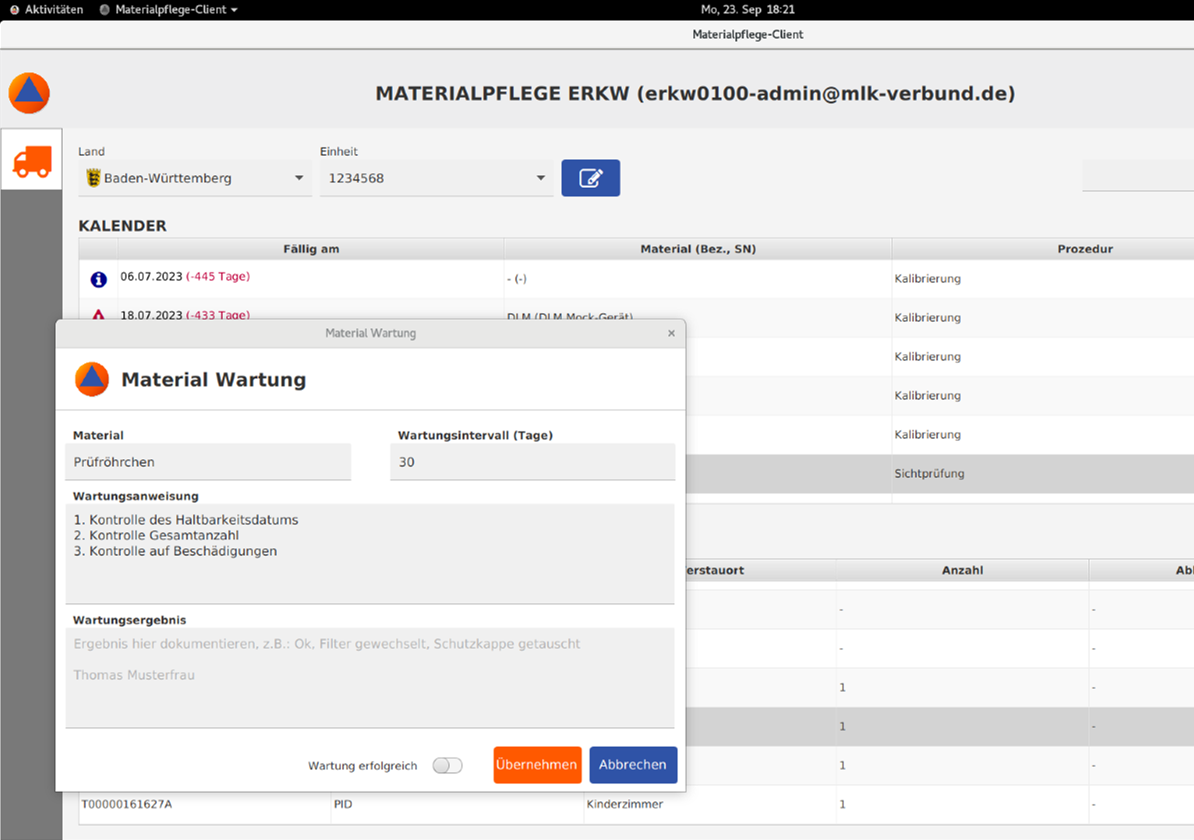Click the edit unit pencil button
The image size is (1194, 840).
pyautogui.click(x=590, y=177)
